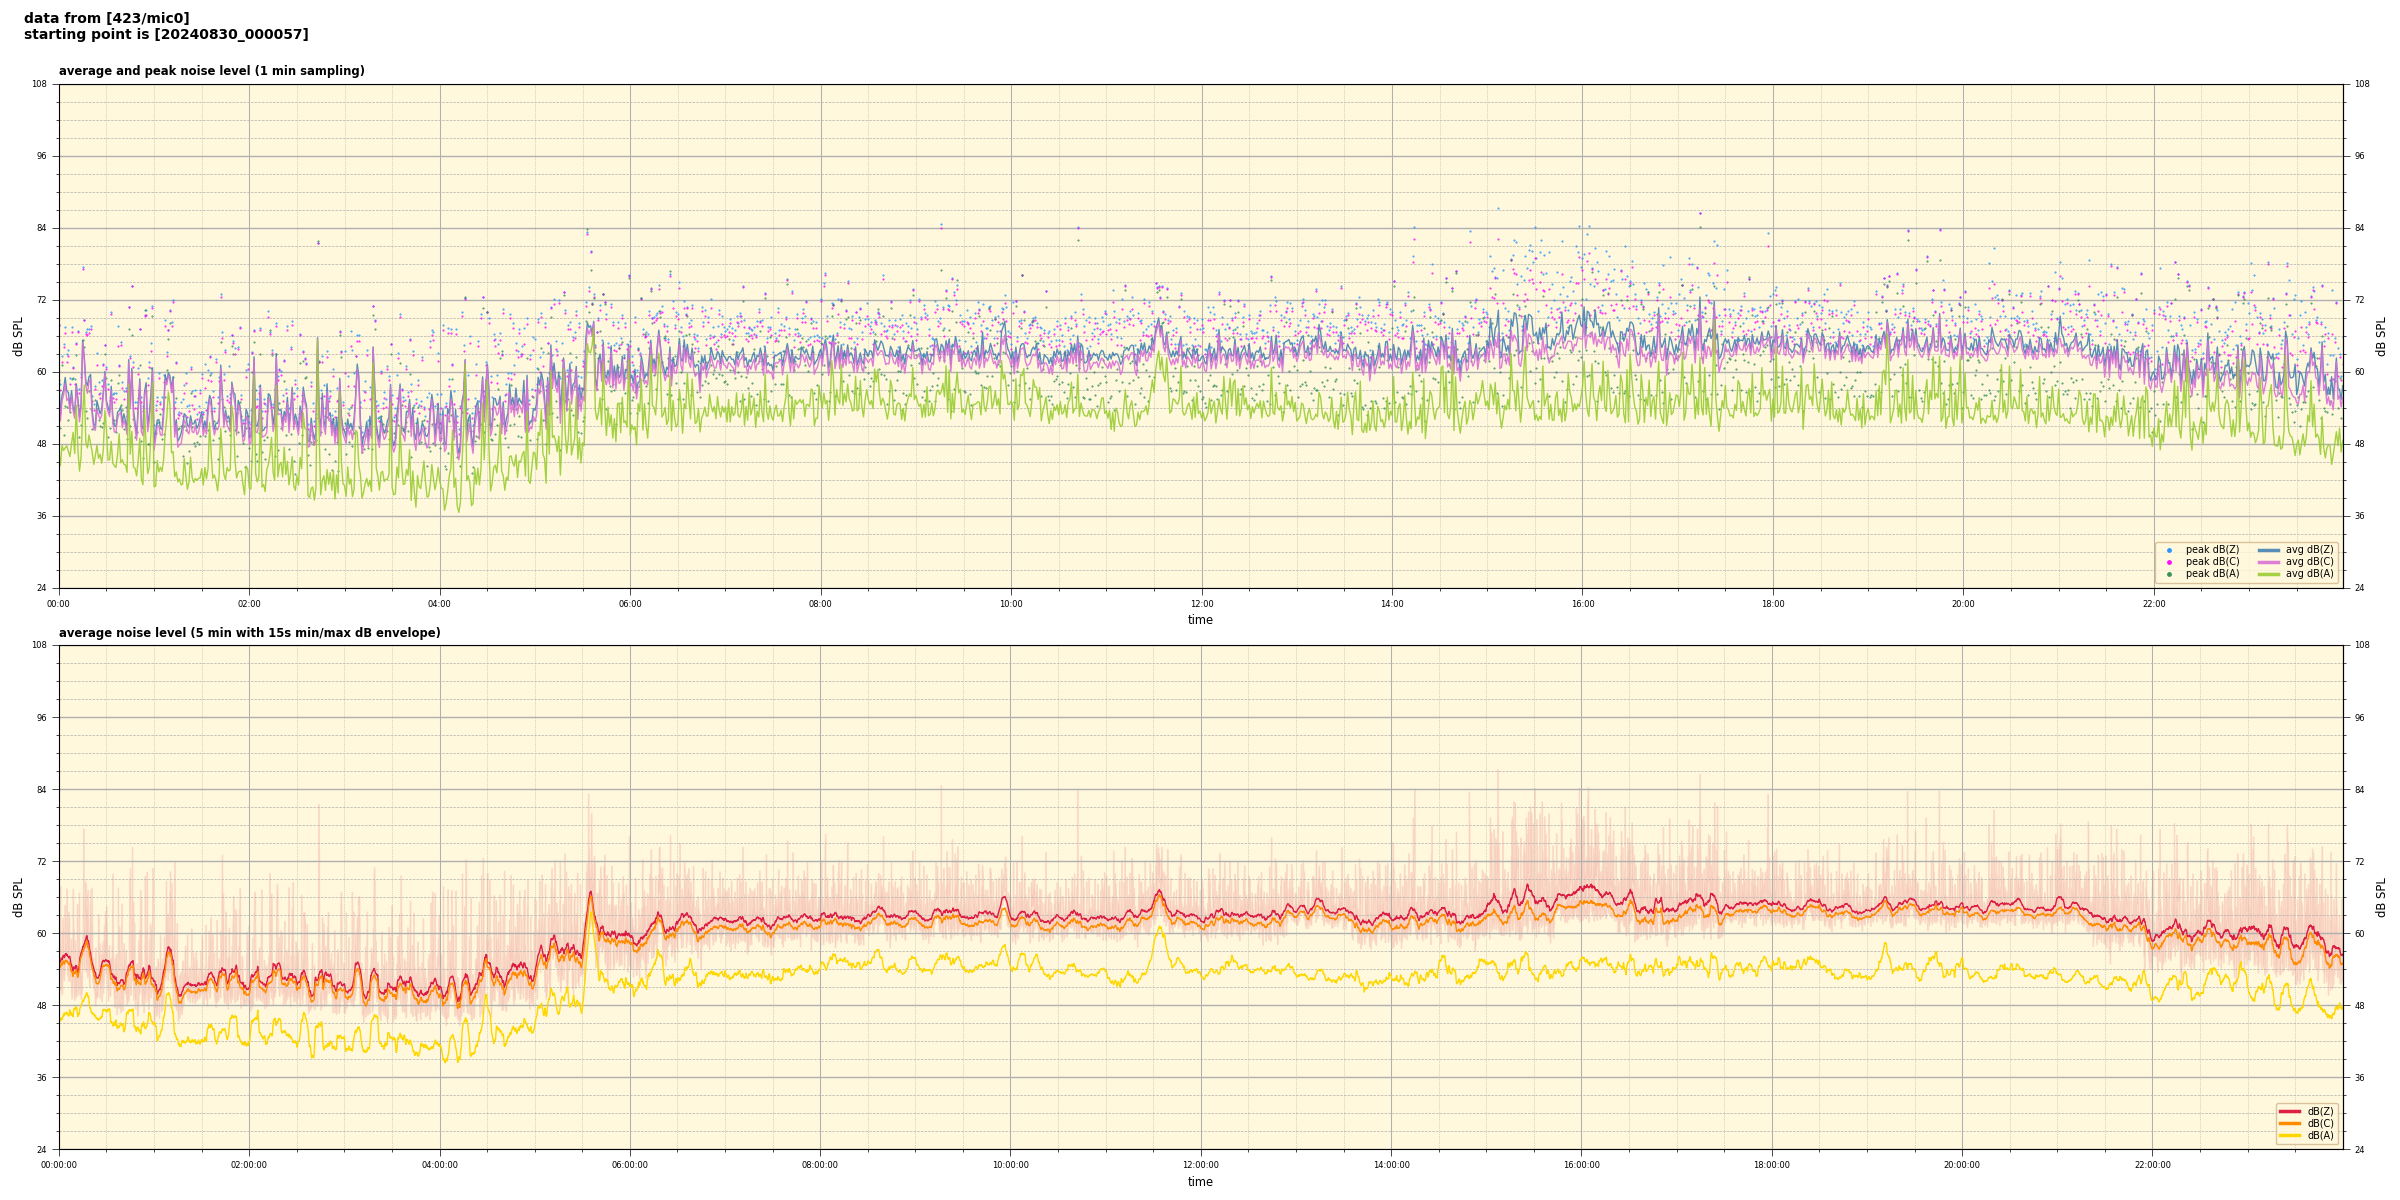Click the right 'dB SPL' label of top chart
The image size is (2400, 1200).
click(2381, 336)
